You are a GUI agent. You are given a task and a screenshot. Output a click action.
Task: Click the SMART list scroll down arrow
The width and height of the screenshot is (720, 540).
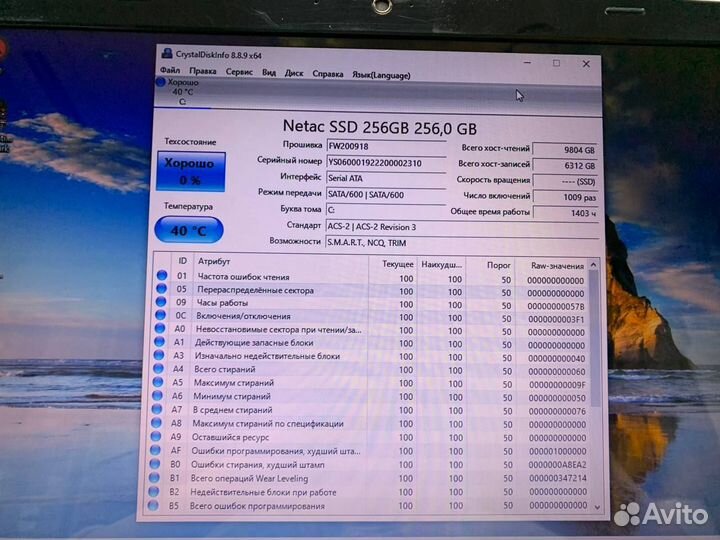coord(597,507)
